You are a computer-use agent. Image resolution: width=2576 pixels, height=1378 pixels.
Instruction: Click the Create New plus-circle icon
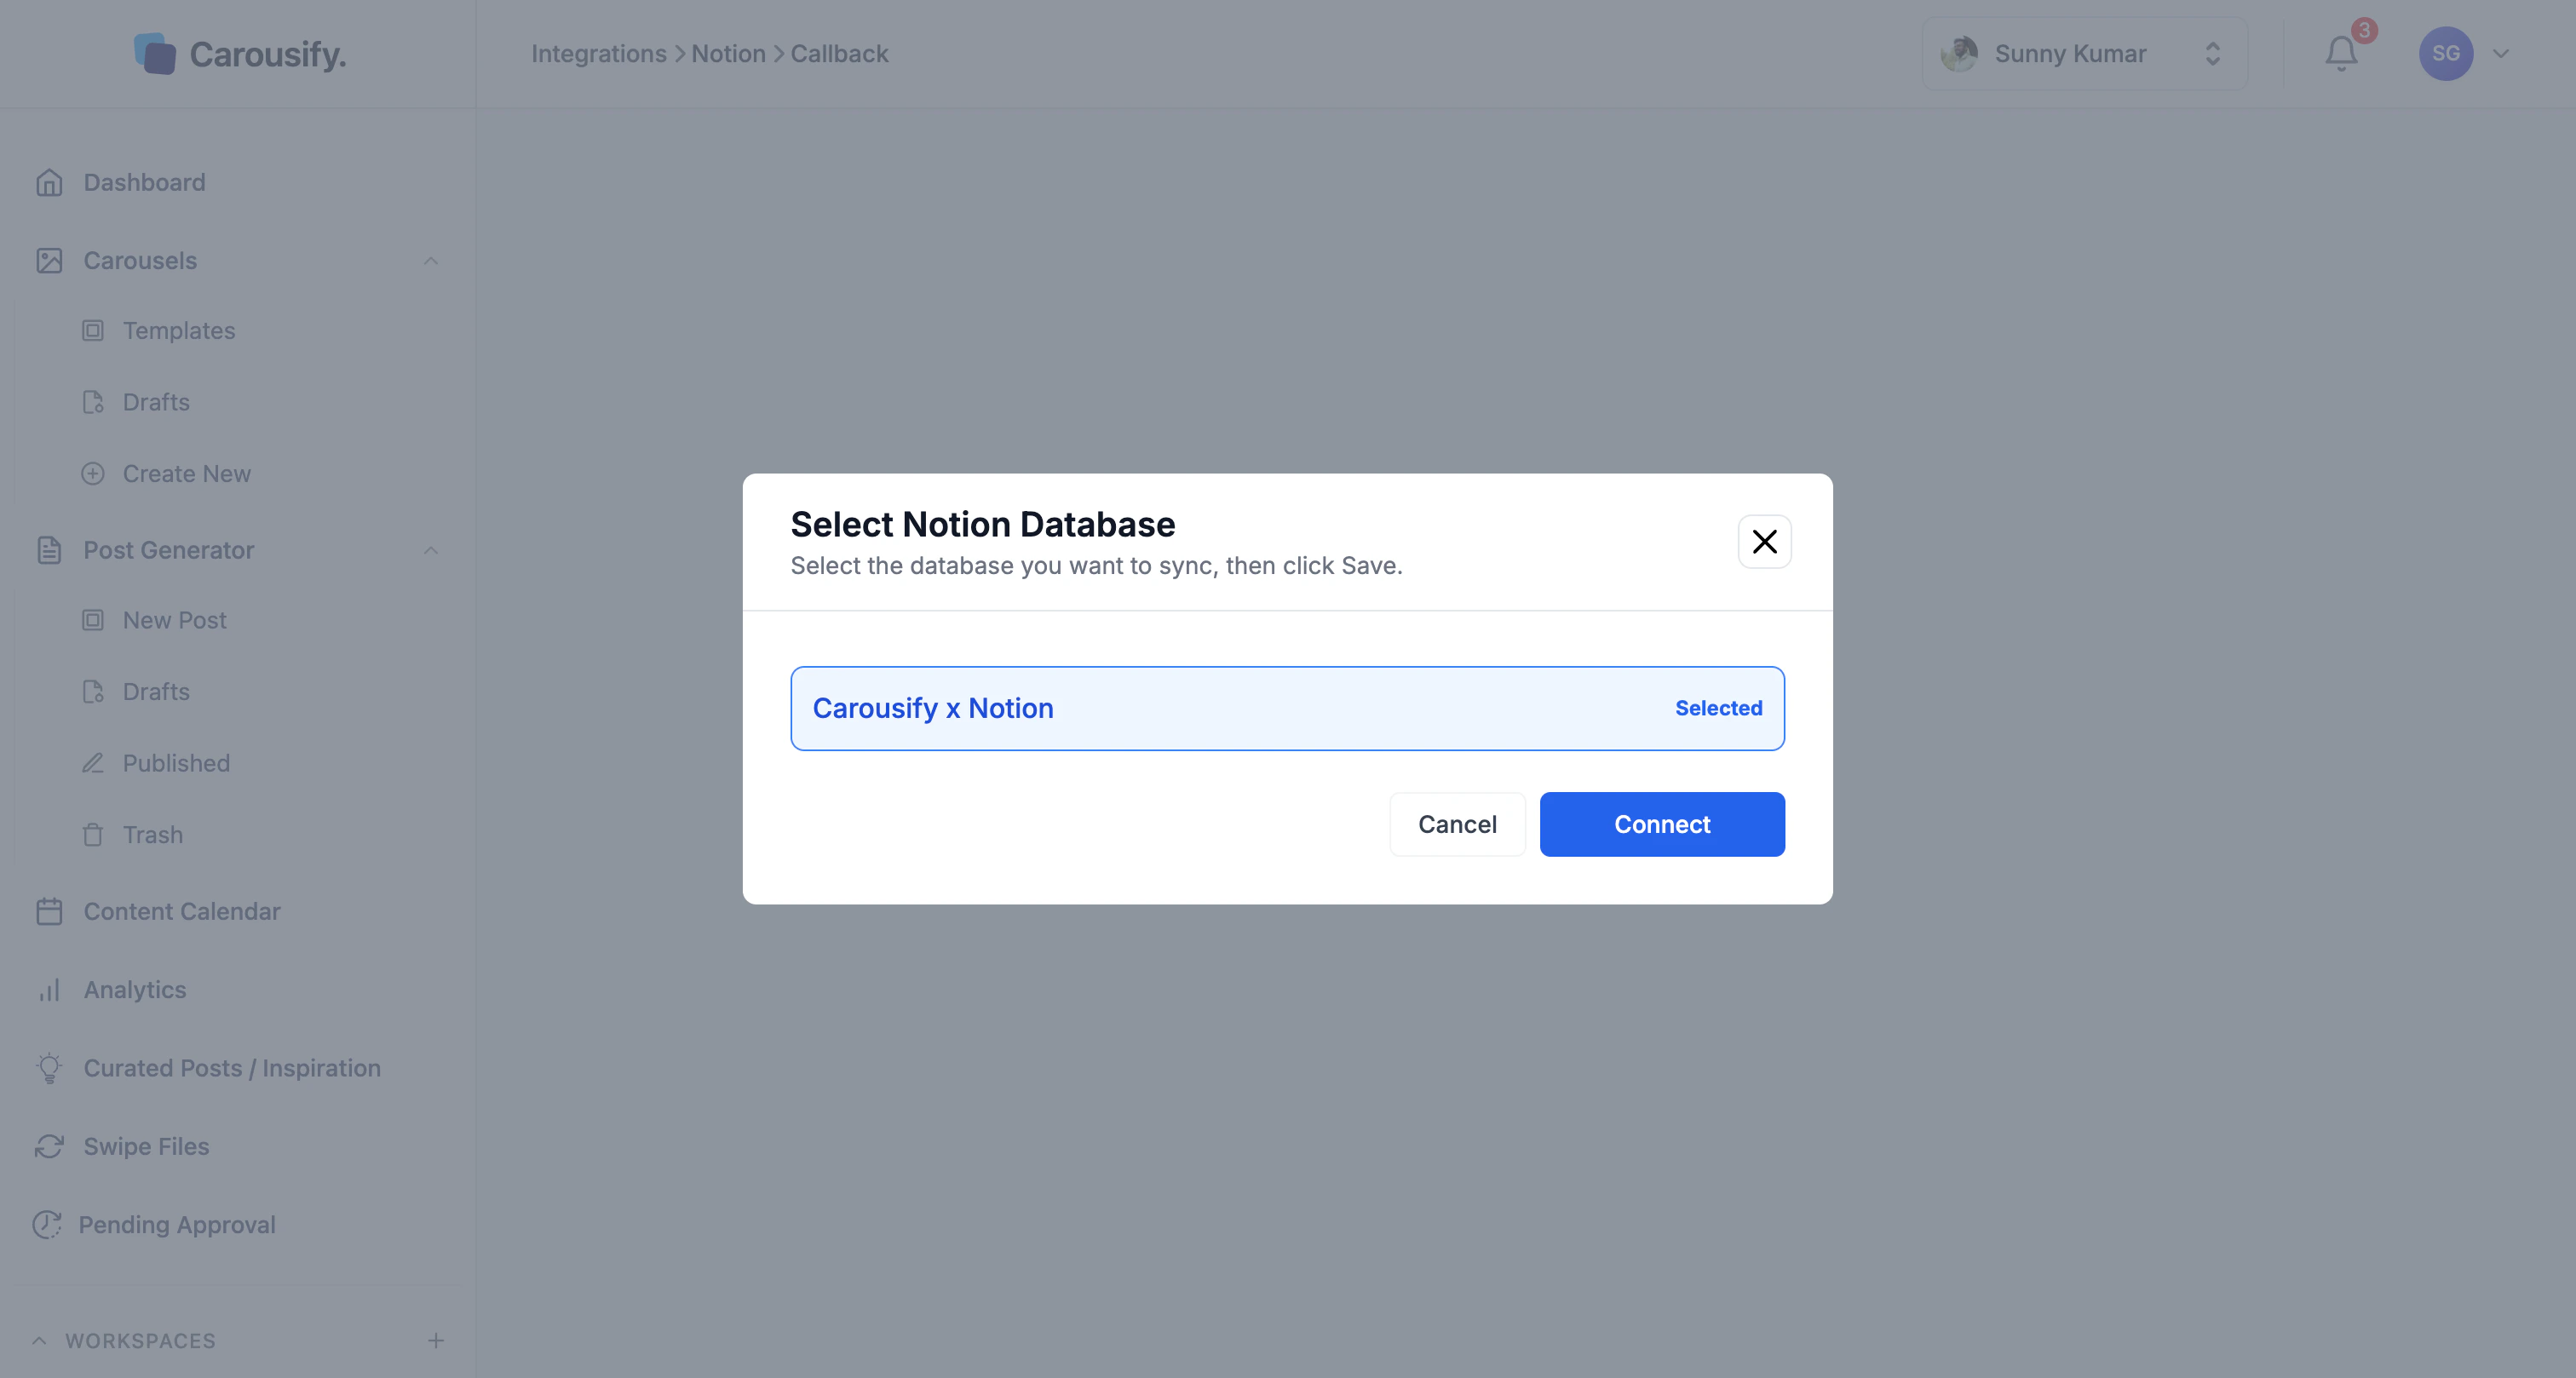(x=93, y=474)
